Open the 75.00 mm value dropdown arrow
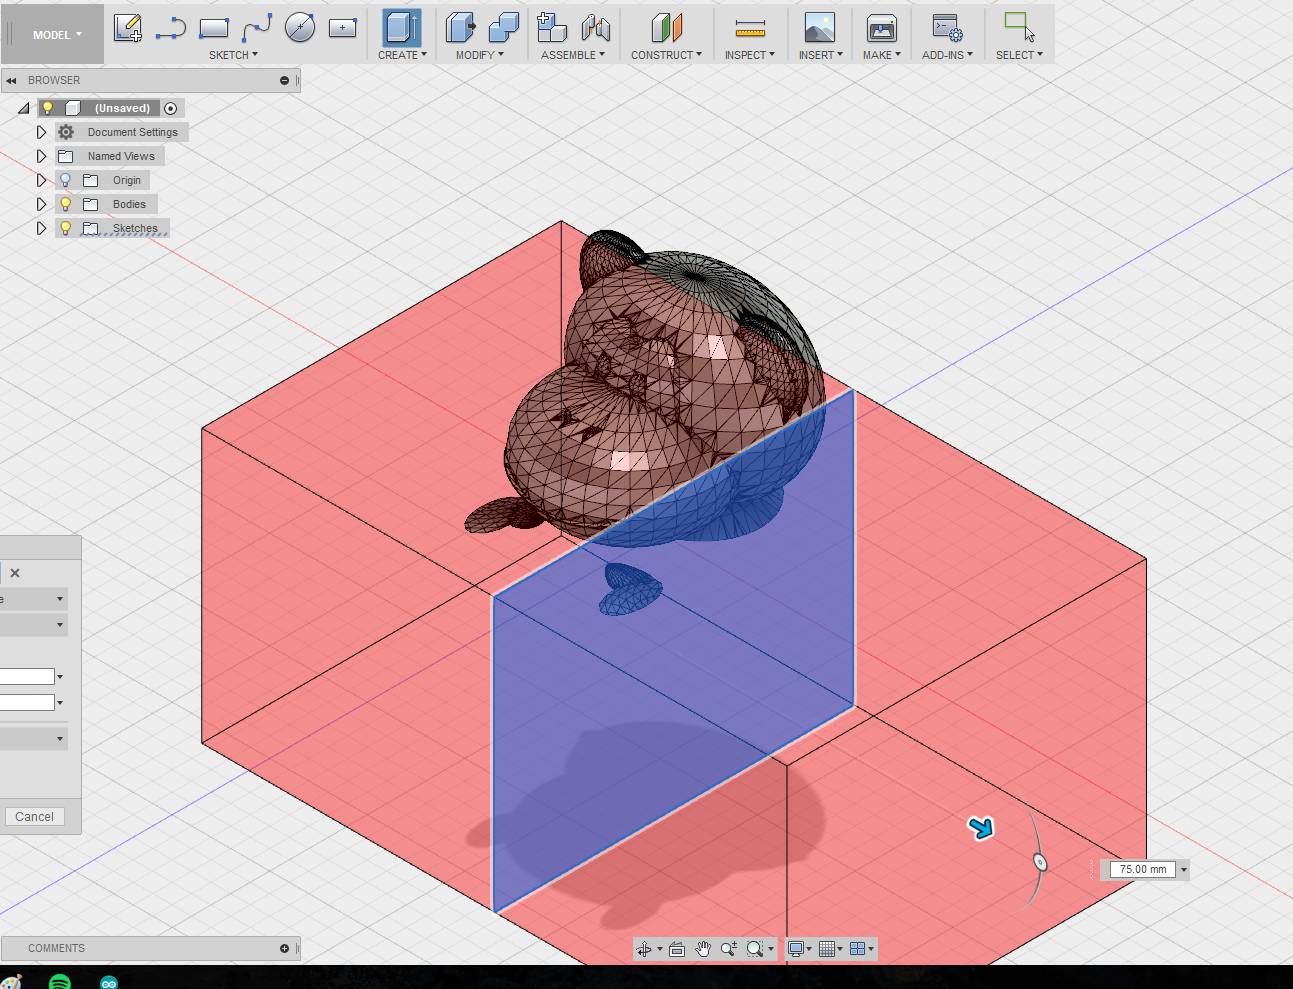Screen dimensions: 1293x989 (x=1184, y=870)
